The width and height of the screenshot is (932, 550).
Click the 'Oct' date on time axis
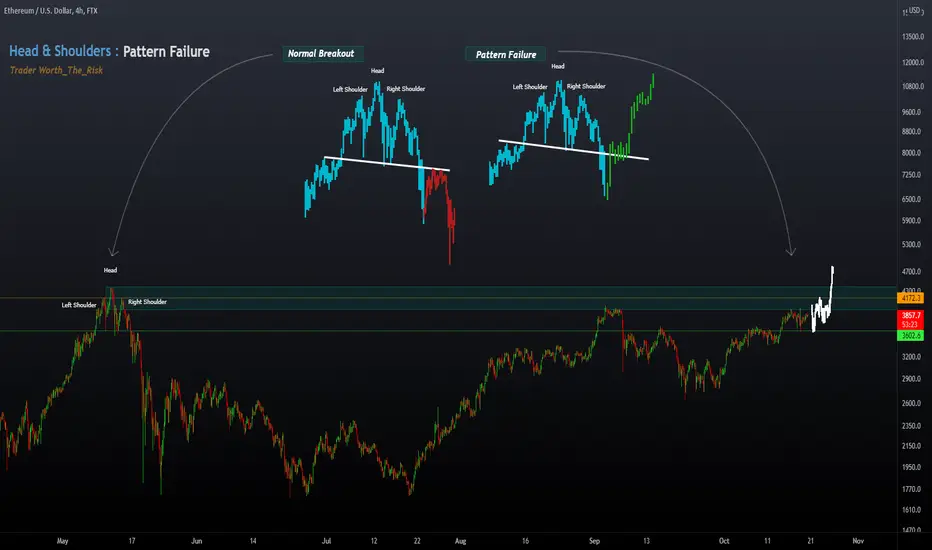(724, 541)
